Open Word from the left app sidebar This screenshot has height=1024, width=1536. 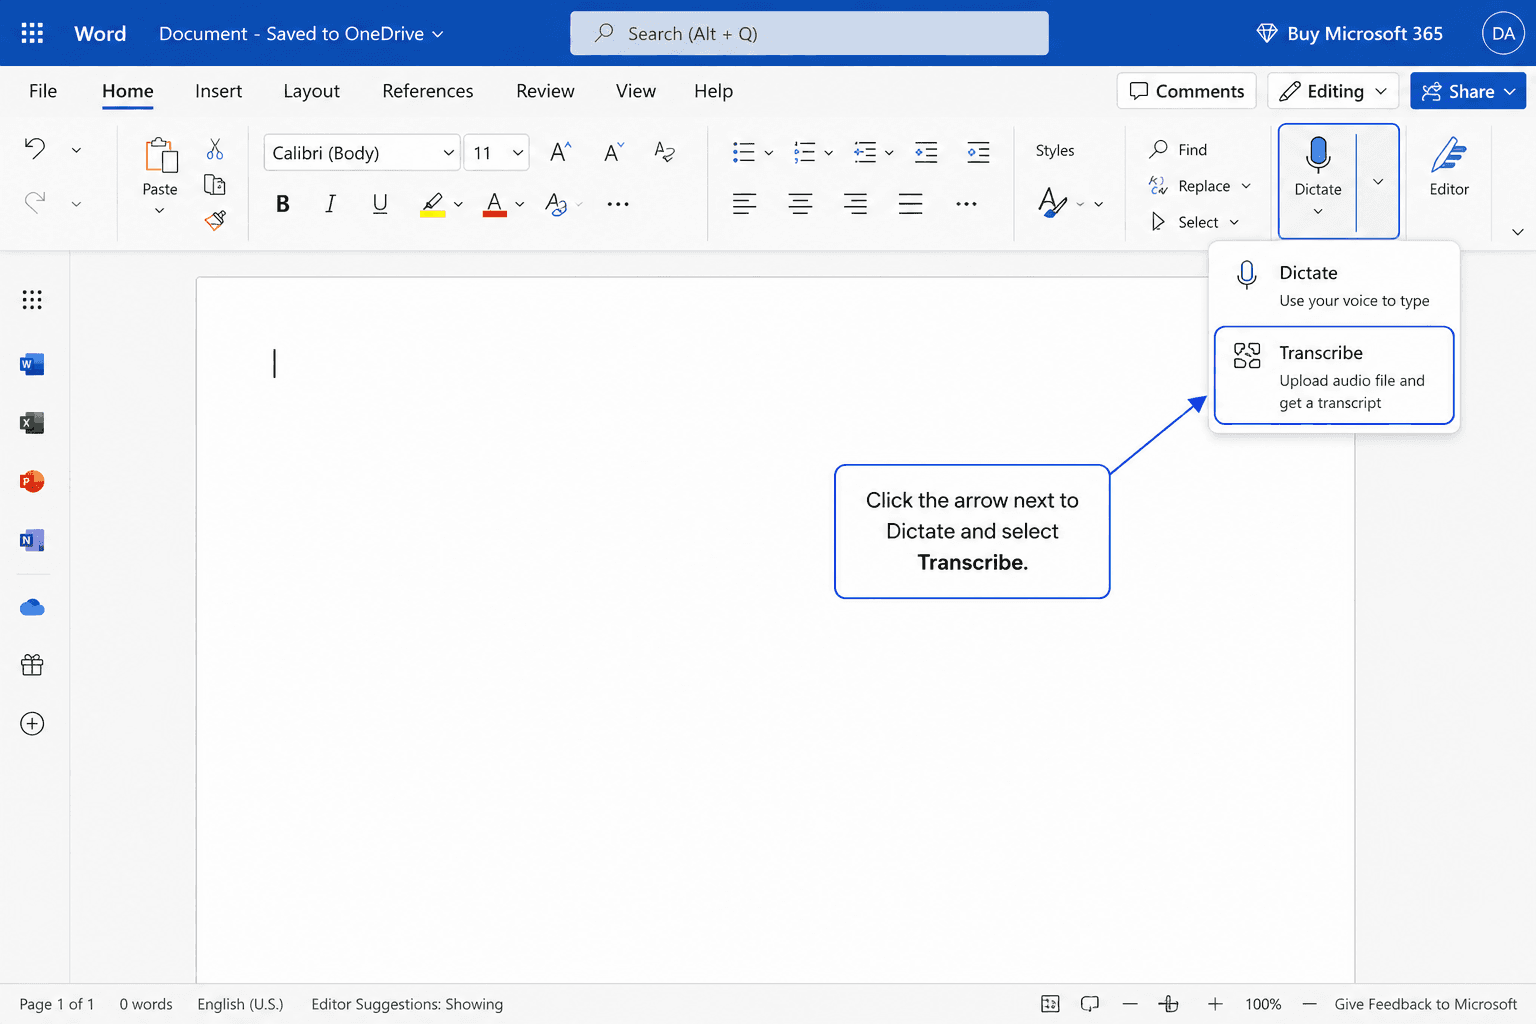(32, 364)
